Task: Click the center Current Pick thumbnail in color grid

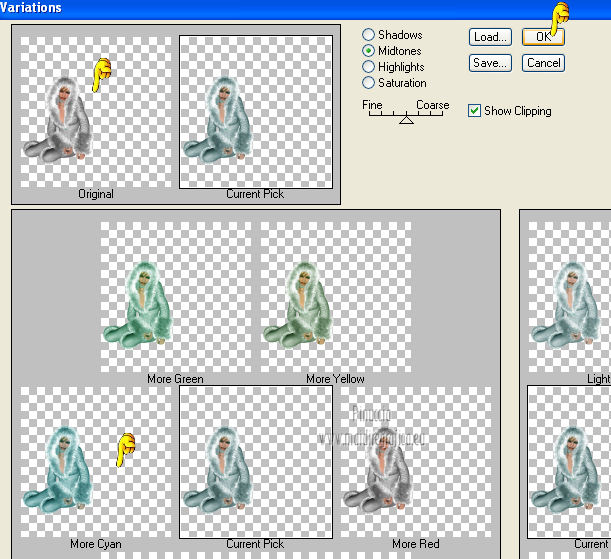Action: point(256,462)
